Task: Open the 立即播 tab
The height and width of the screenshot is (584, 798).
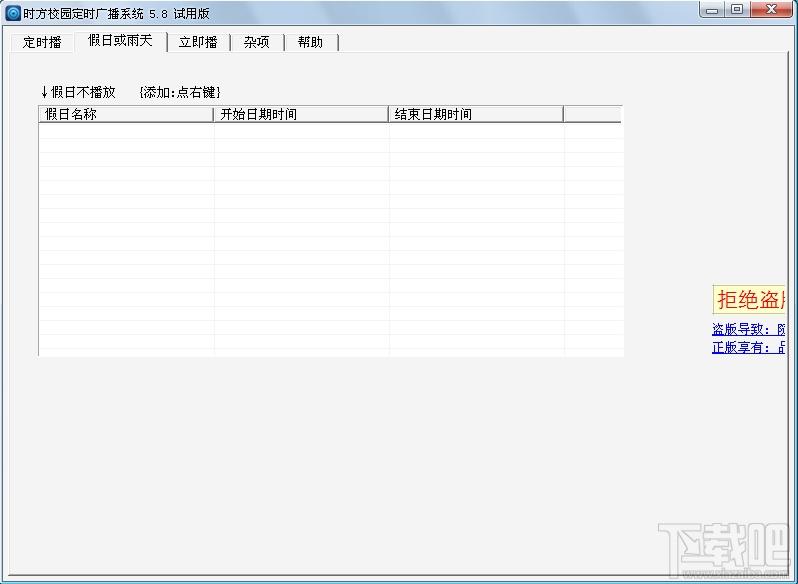Action: pyautogui.click(x=198, y=42)
